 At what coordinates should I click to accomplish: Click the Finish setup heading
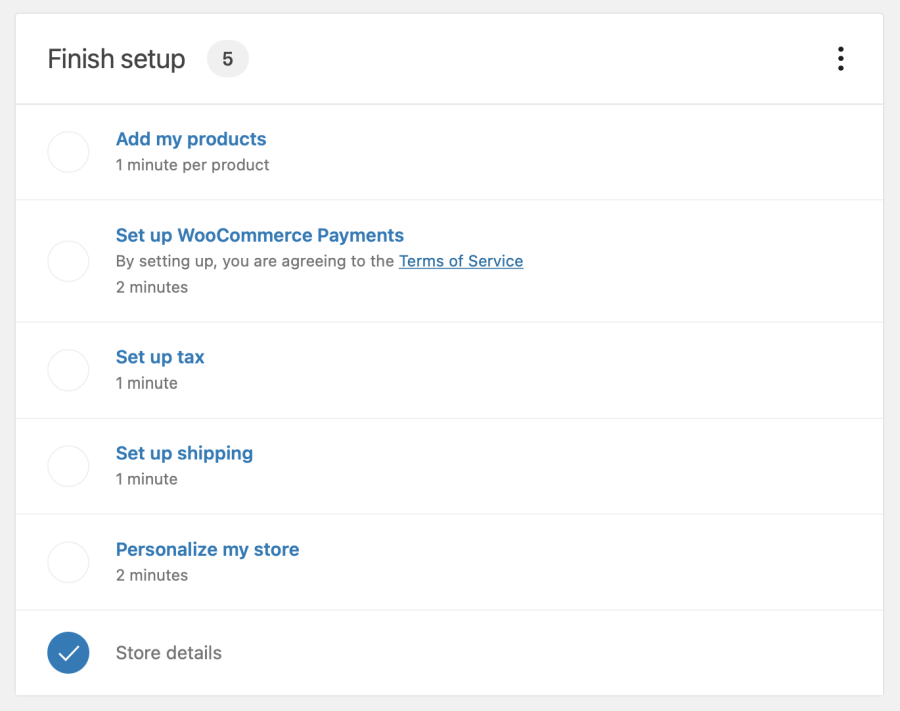[116, 59]
